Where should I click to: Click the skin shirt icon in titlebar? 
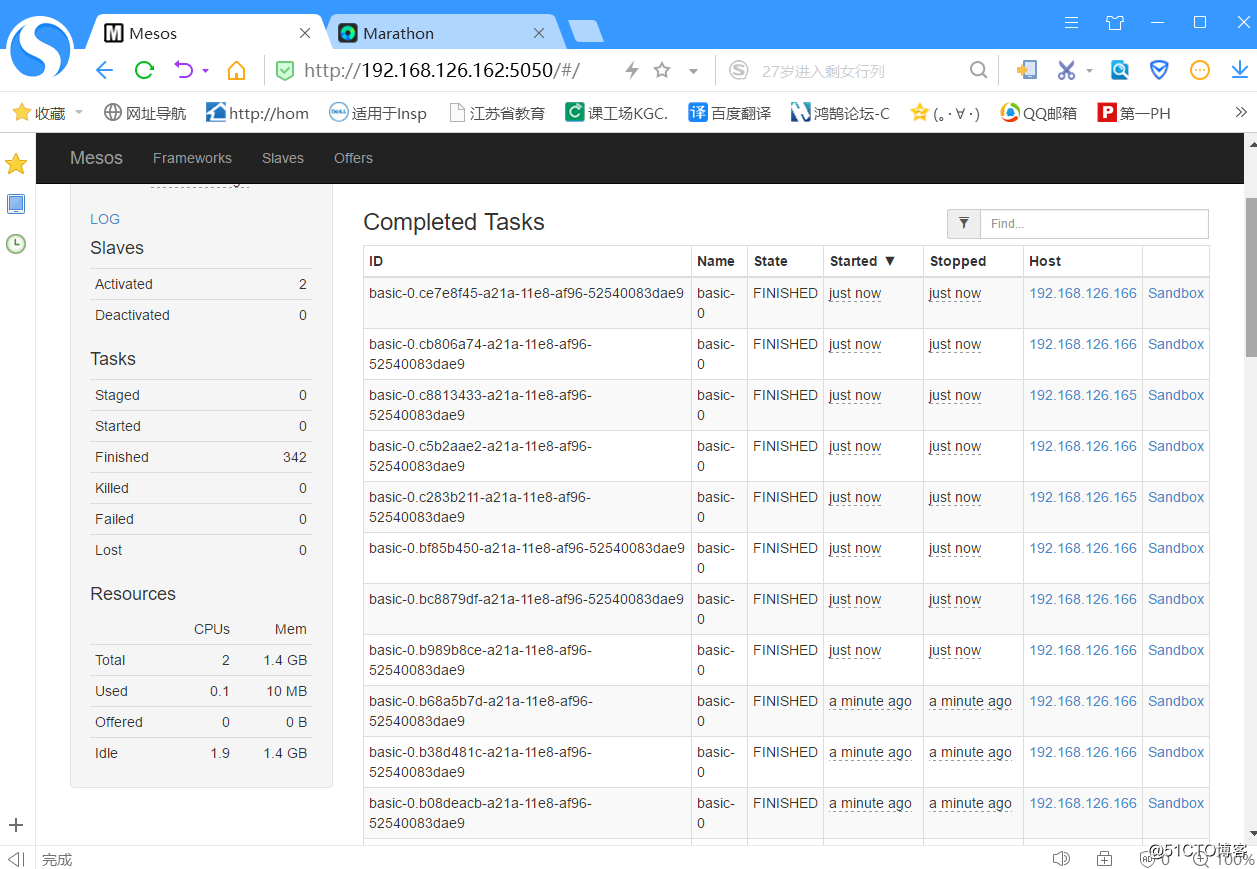[1115, 22]
